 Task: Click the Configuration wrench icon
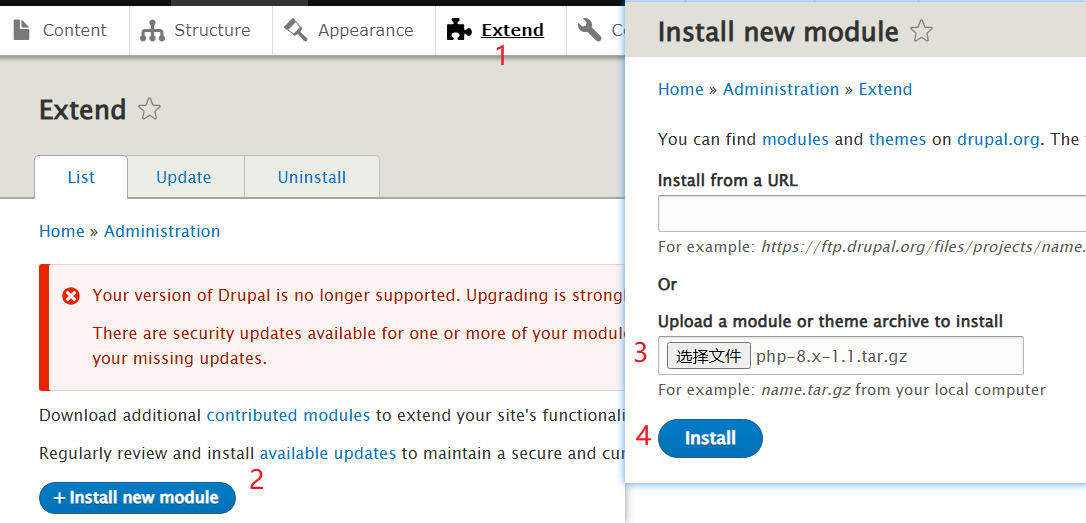[x=590, y=30]
